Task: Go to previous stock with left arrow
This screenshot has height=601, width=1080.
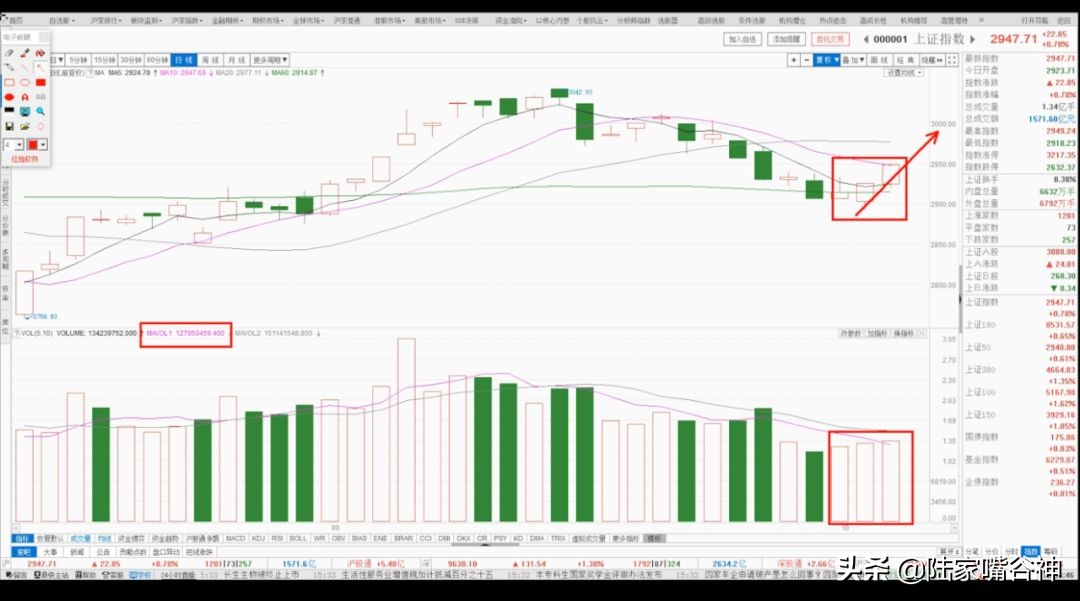Action: point(866,39)
